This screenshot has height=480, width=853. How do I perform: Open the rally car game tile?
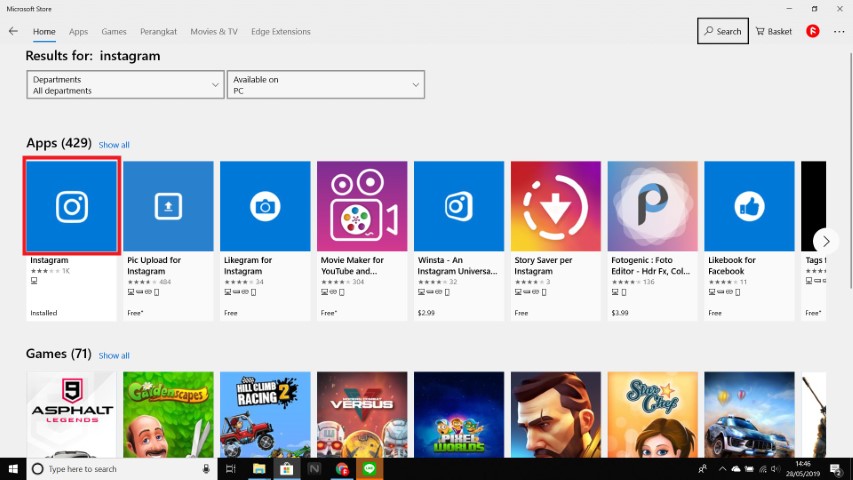point(749,414)
